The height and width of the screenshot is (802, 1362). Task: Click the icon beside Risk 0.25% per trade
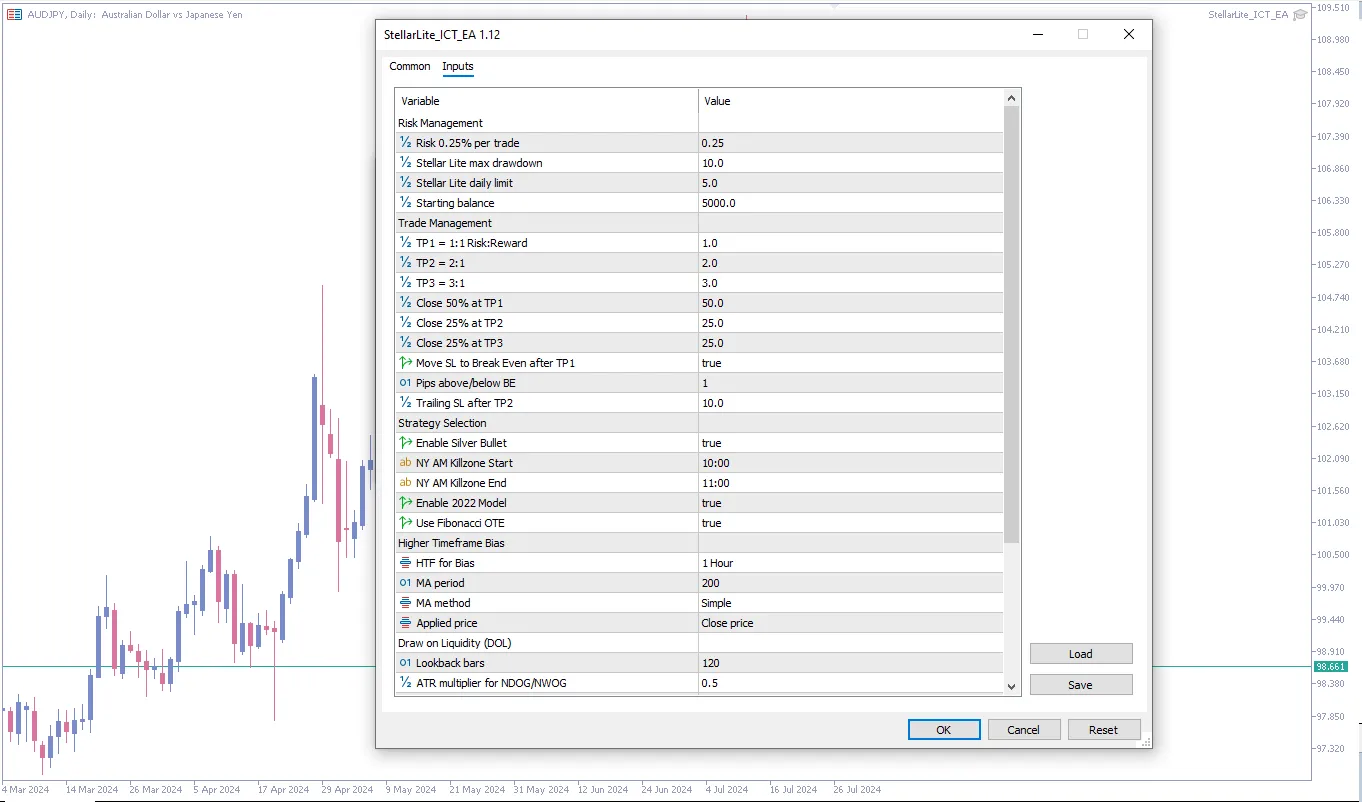pos(405,143)
